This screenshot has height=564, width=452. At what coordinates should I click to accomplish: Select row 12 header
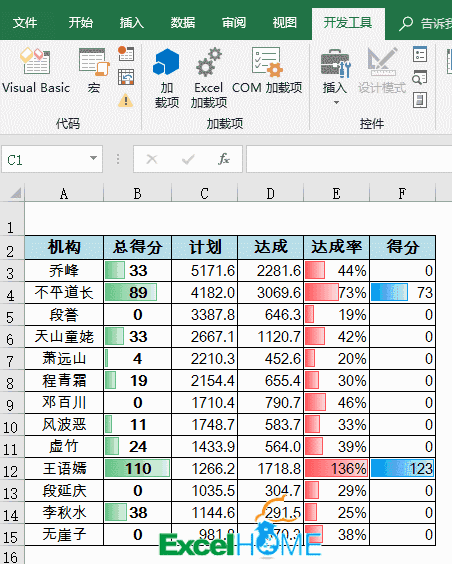(x=12, y=469)
